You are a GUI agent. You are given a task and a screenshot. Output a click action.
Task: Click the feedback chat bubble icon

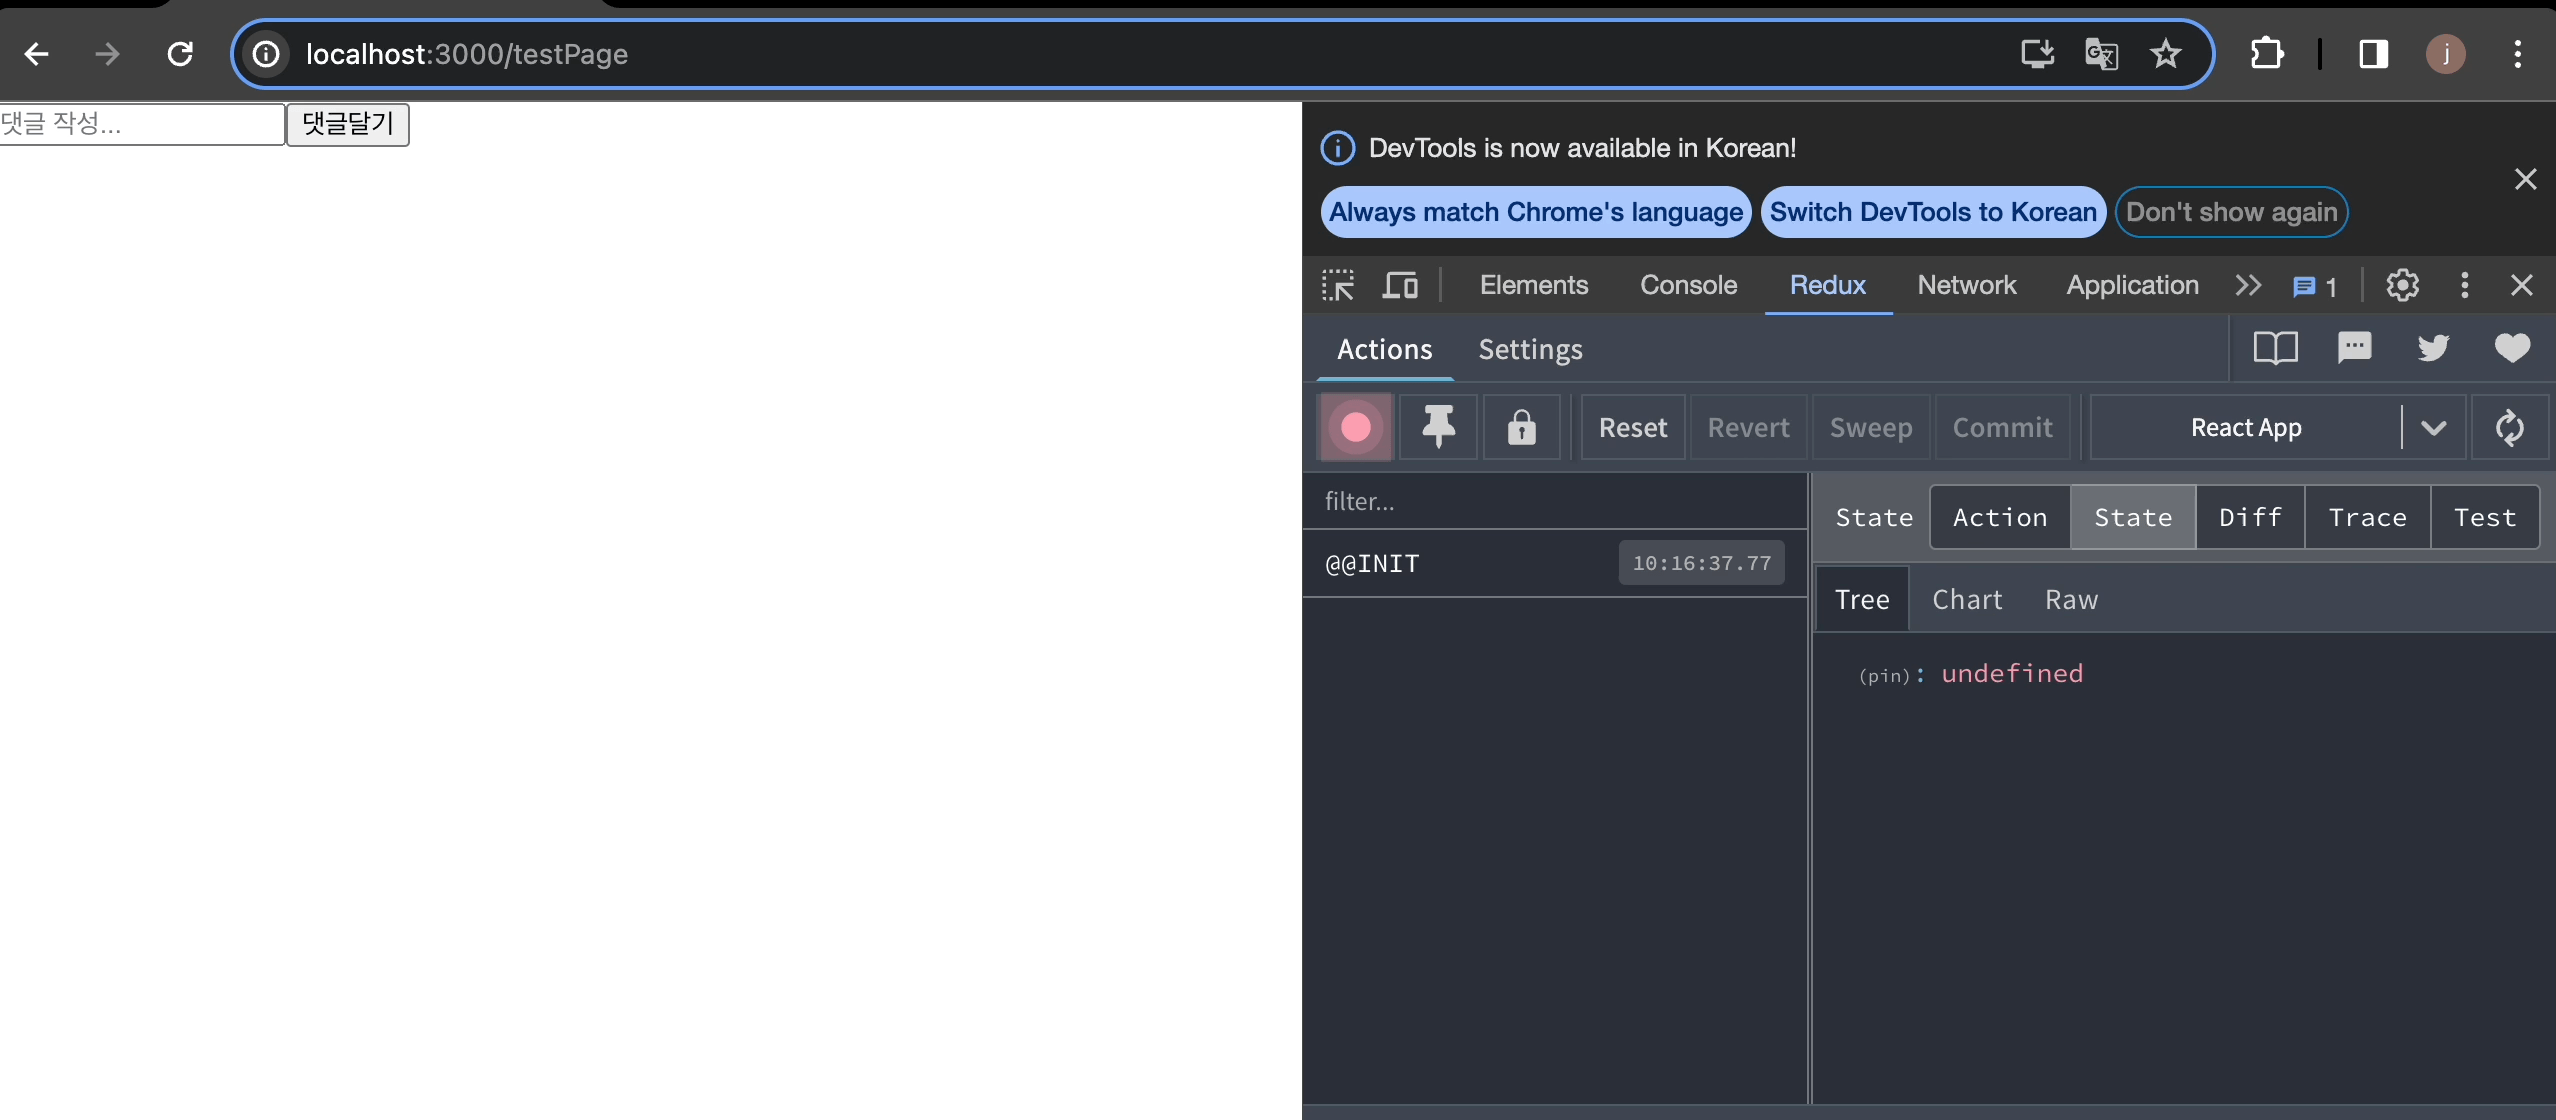(x=2354, y=348)
